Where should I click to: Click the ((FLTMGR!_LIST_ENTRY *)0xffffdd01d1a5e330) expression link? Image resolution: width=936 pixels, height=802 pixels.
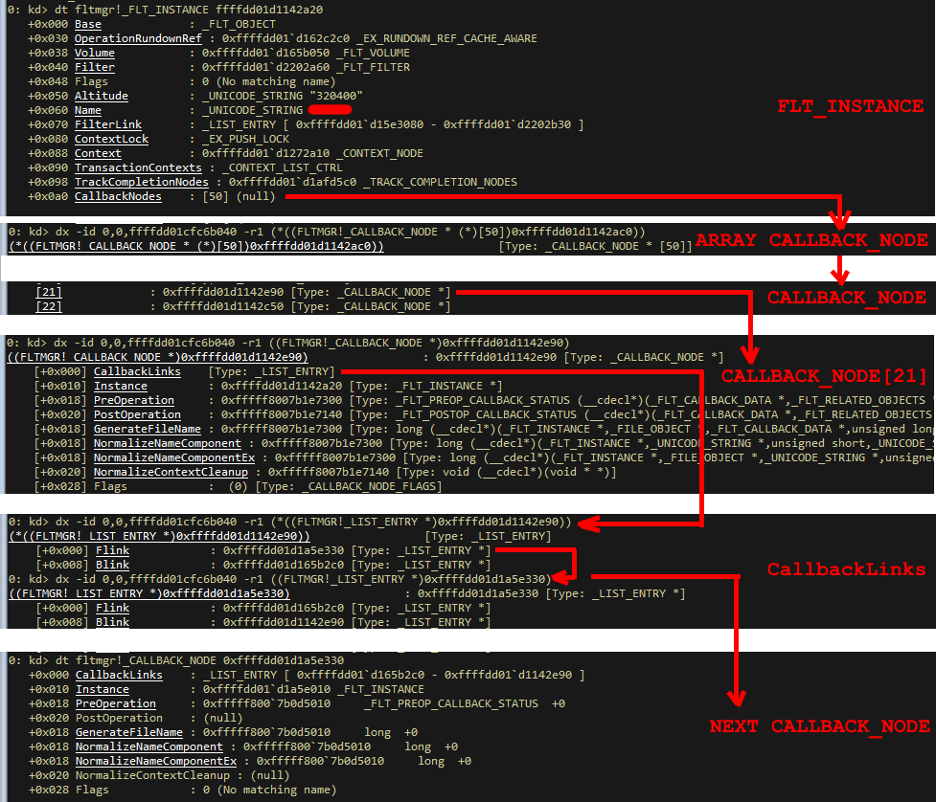click(x=149, y=594)
